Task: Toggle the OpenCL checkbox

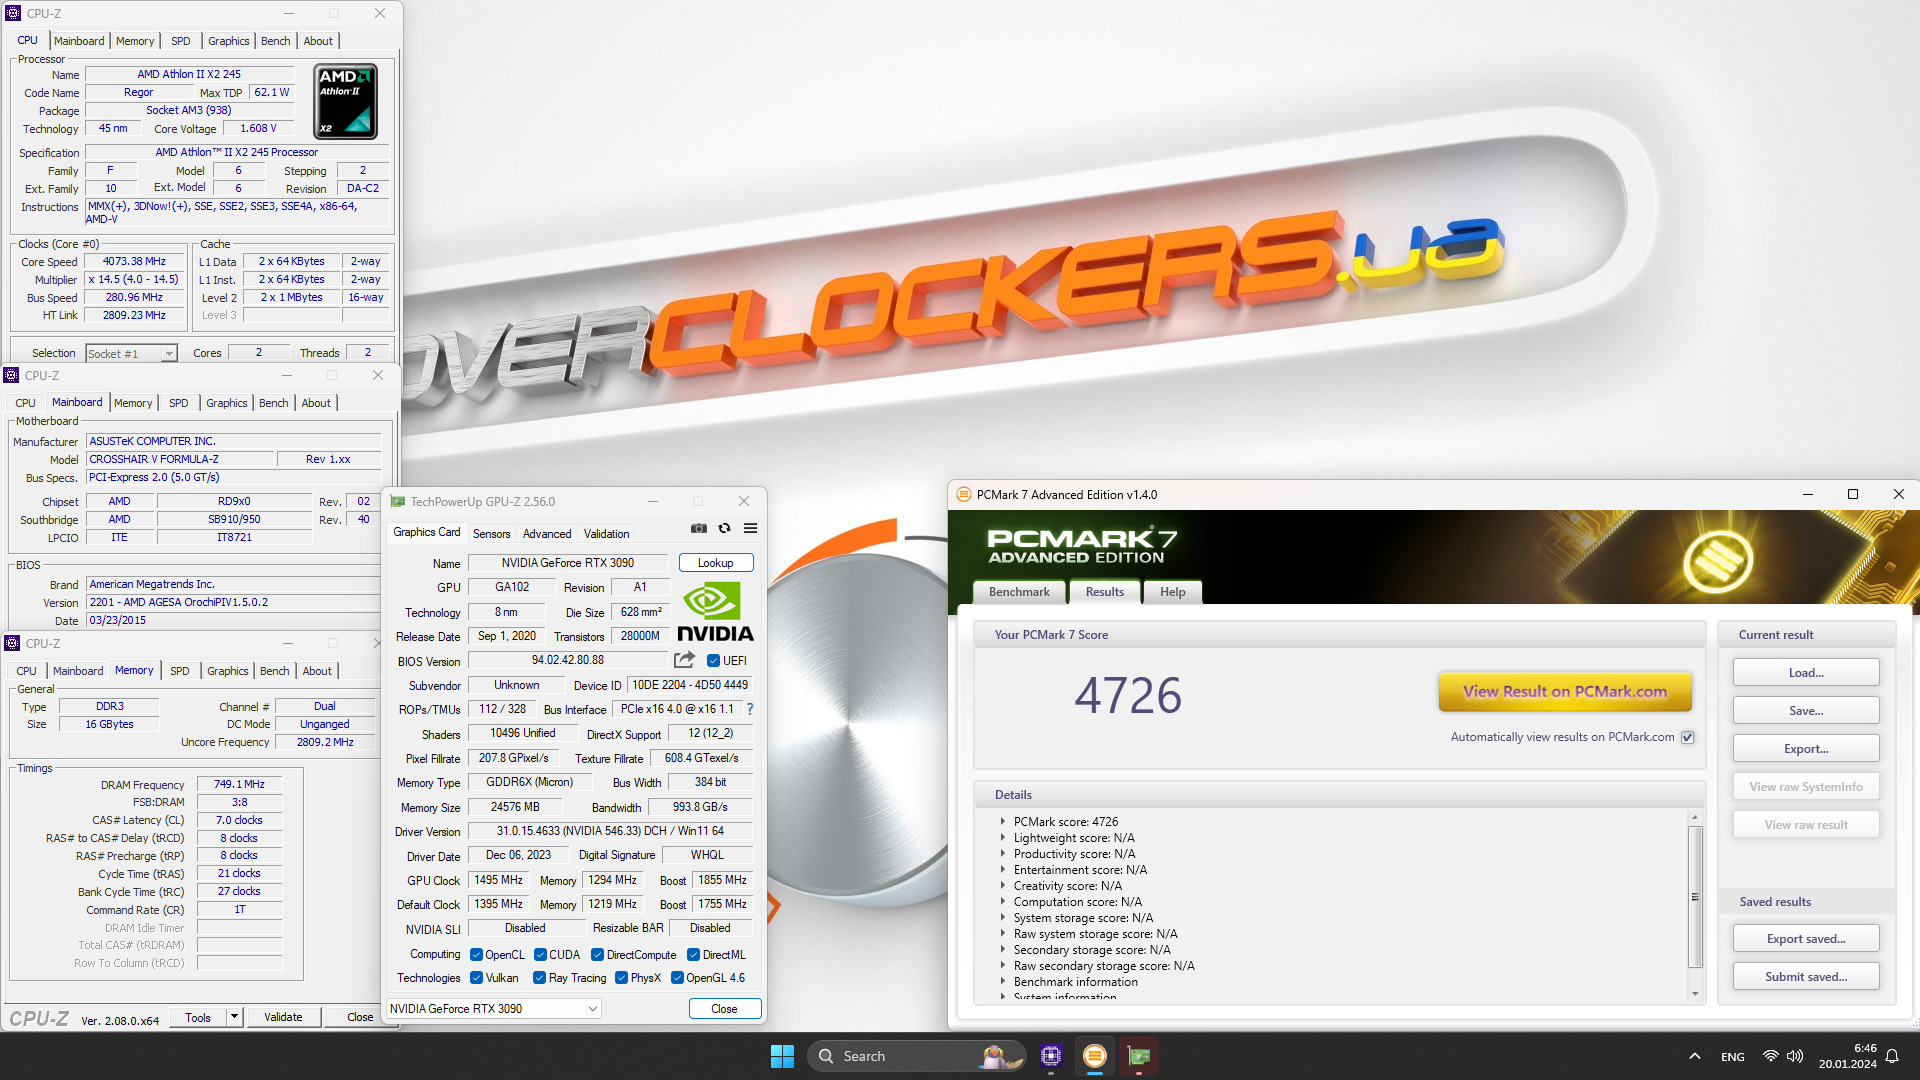Action: [477, 955]
